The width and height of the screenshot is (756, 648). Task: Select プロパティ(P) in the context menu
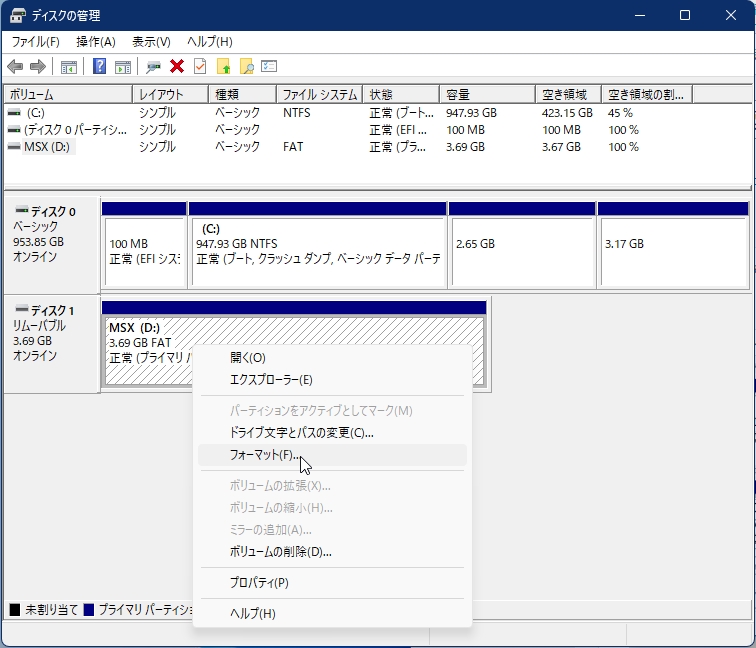[x=259, y=583]
